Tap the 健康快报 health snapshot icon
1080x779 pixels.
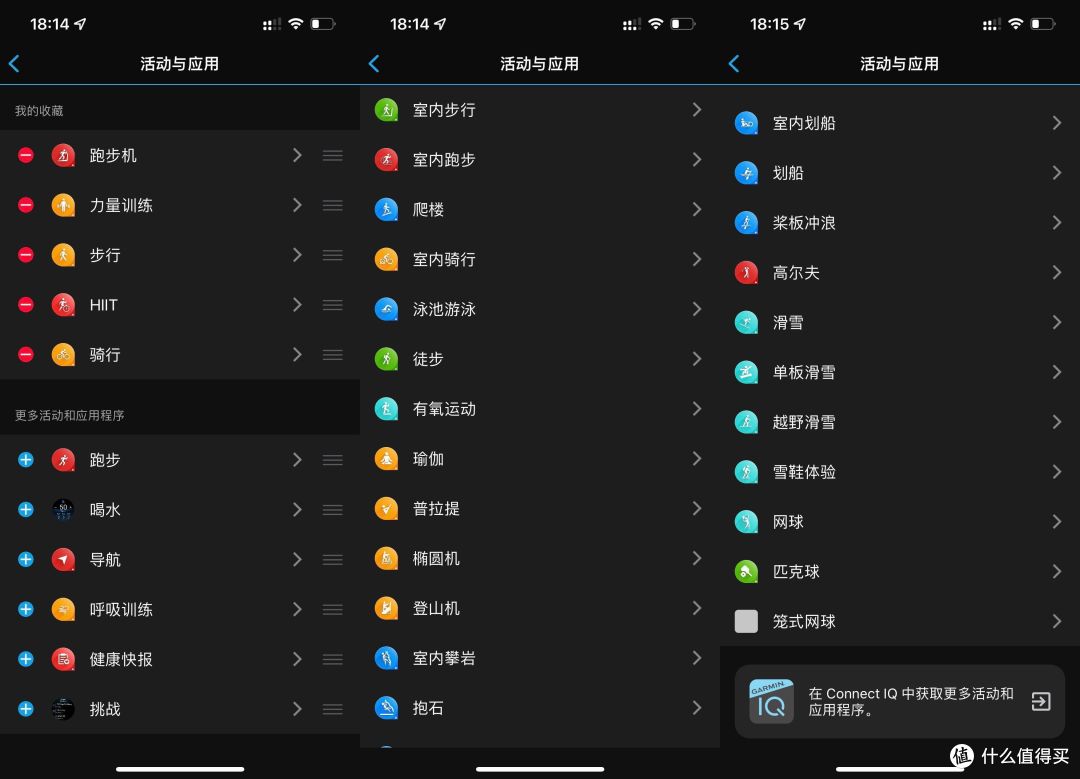click(63, 659)
